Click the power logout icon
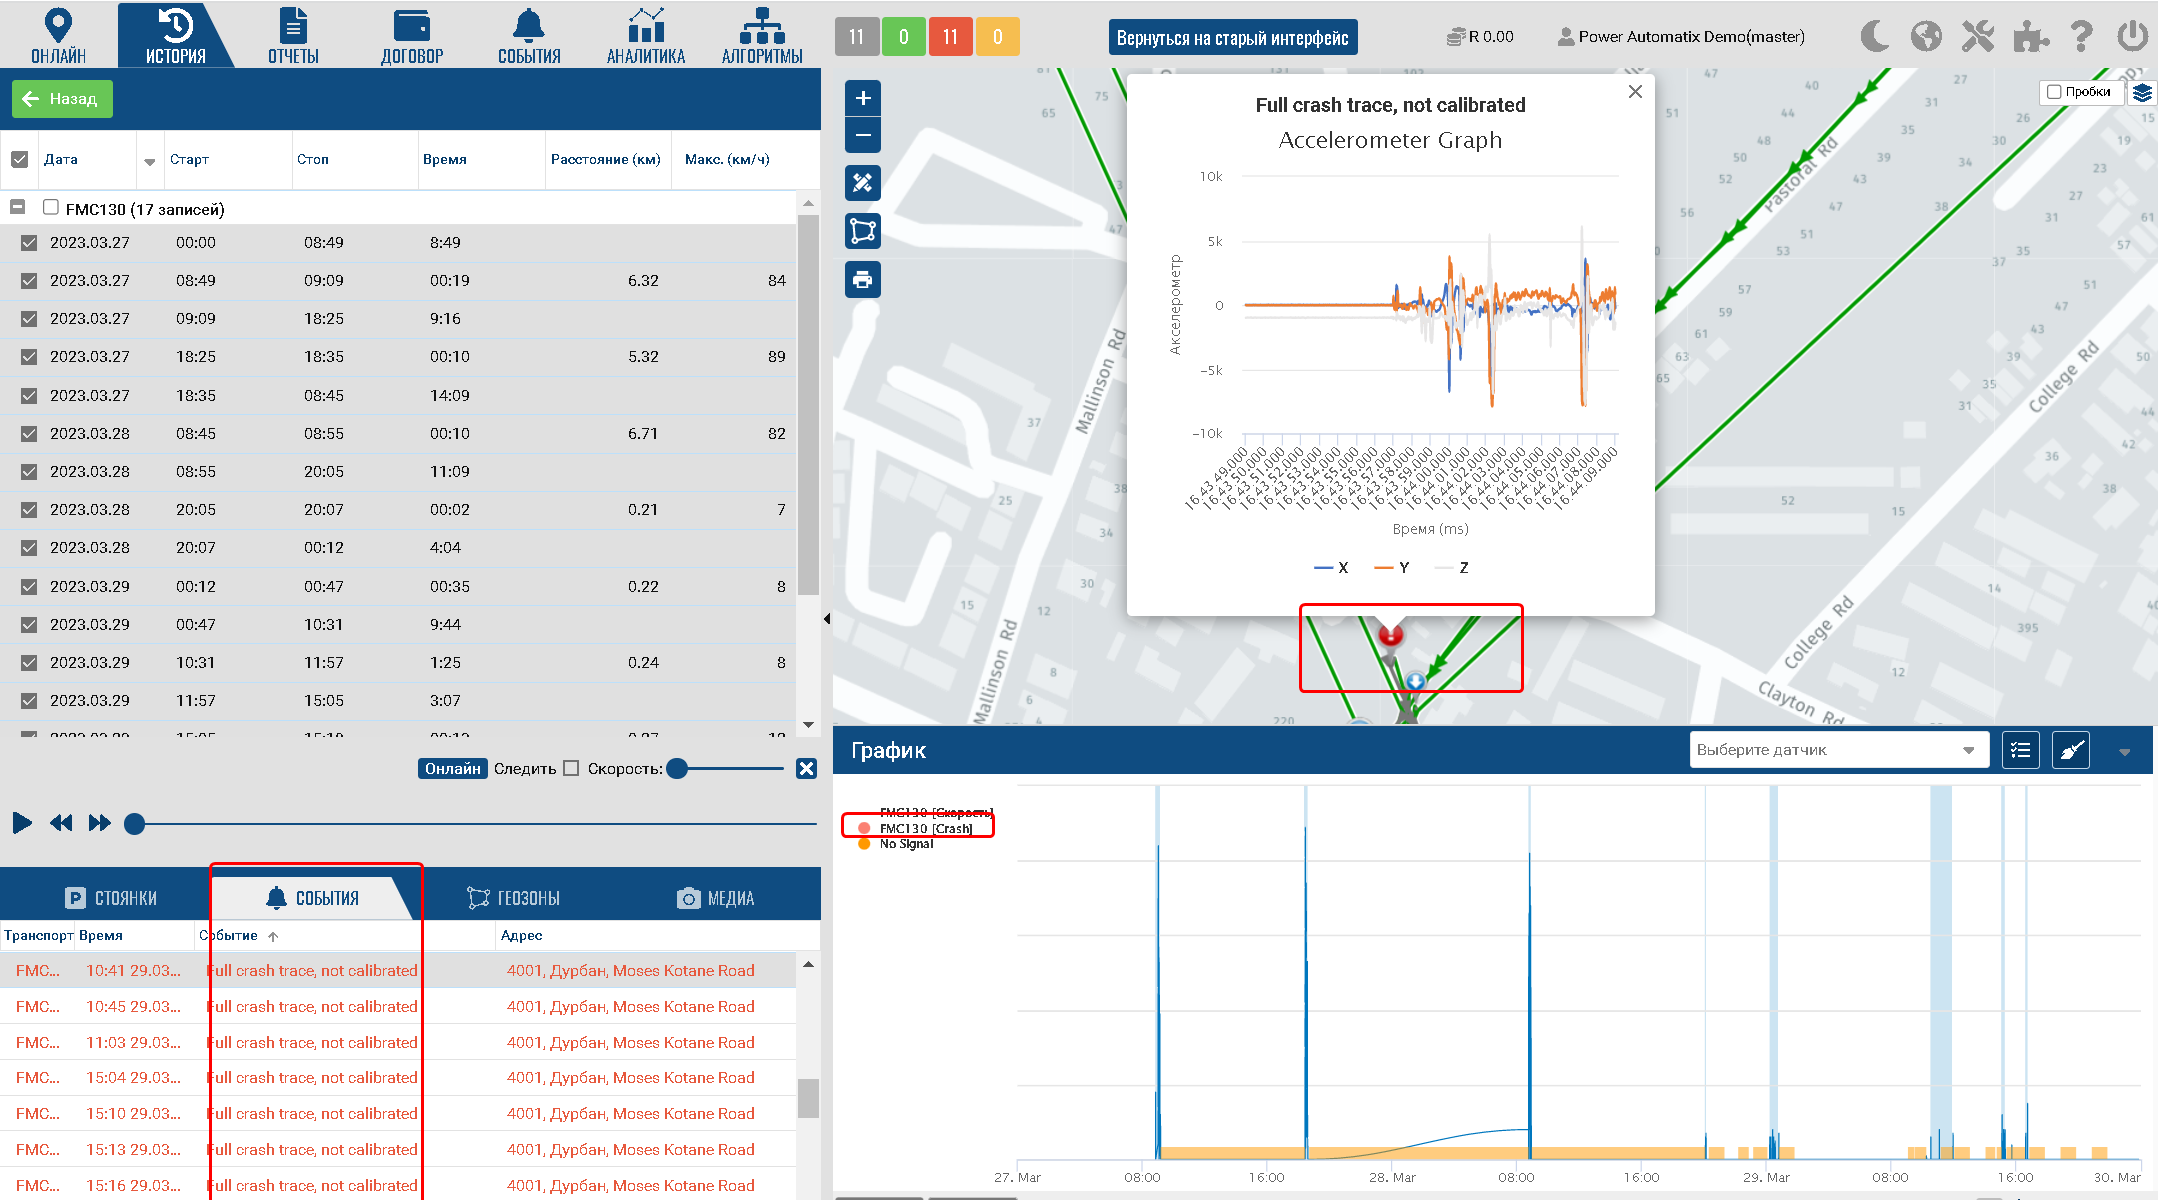 click(2132, 37)
